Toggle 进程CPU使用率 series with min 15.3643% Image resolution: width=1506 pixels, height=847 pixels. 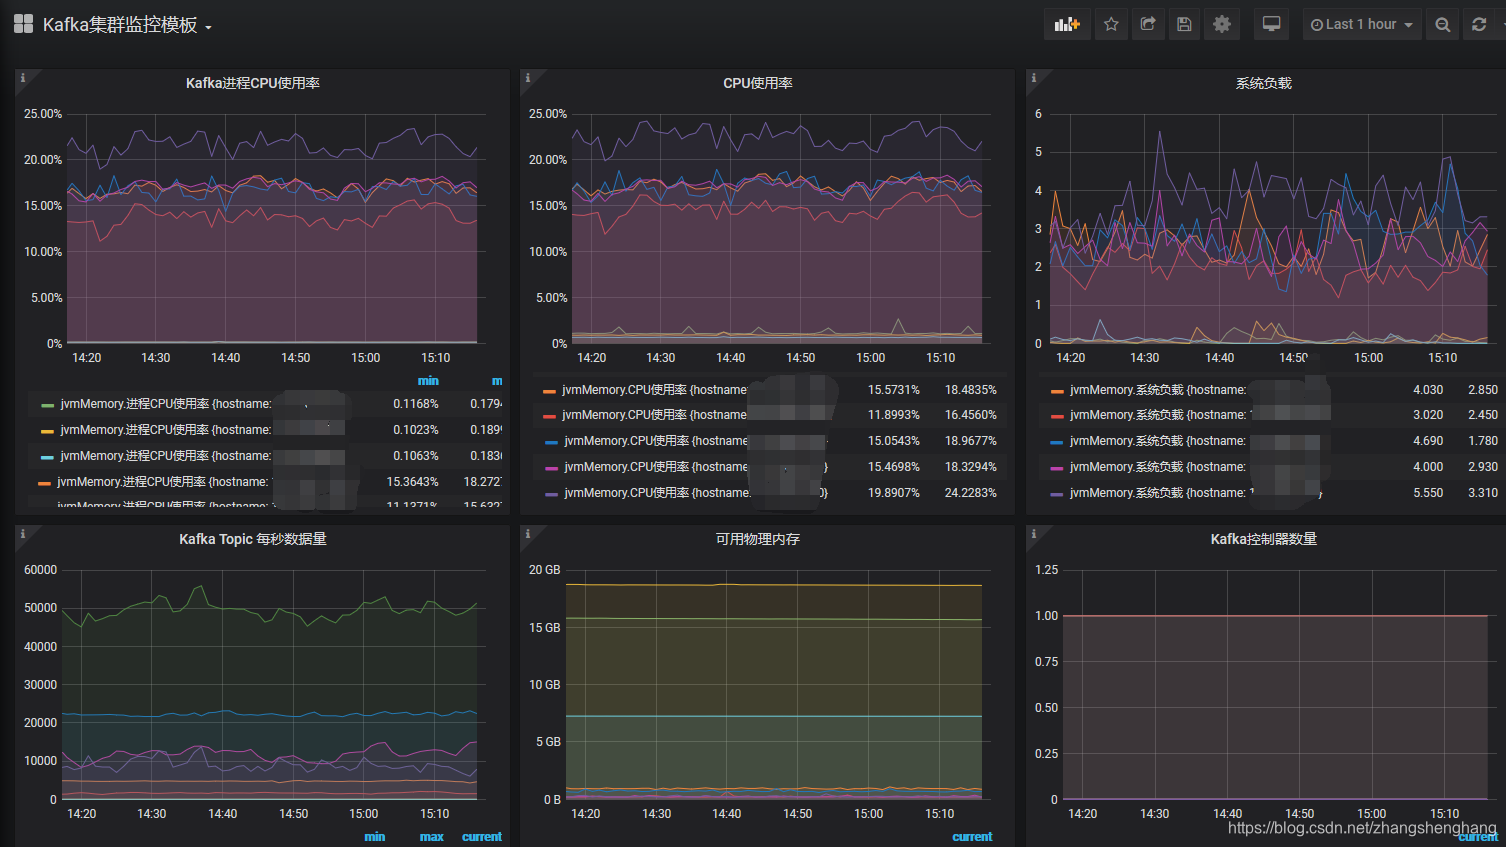(162, 482)
